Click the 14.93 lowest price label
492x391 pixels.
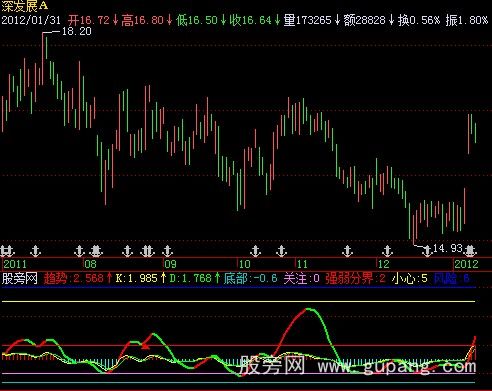pos(448,248)
